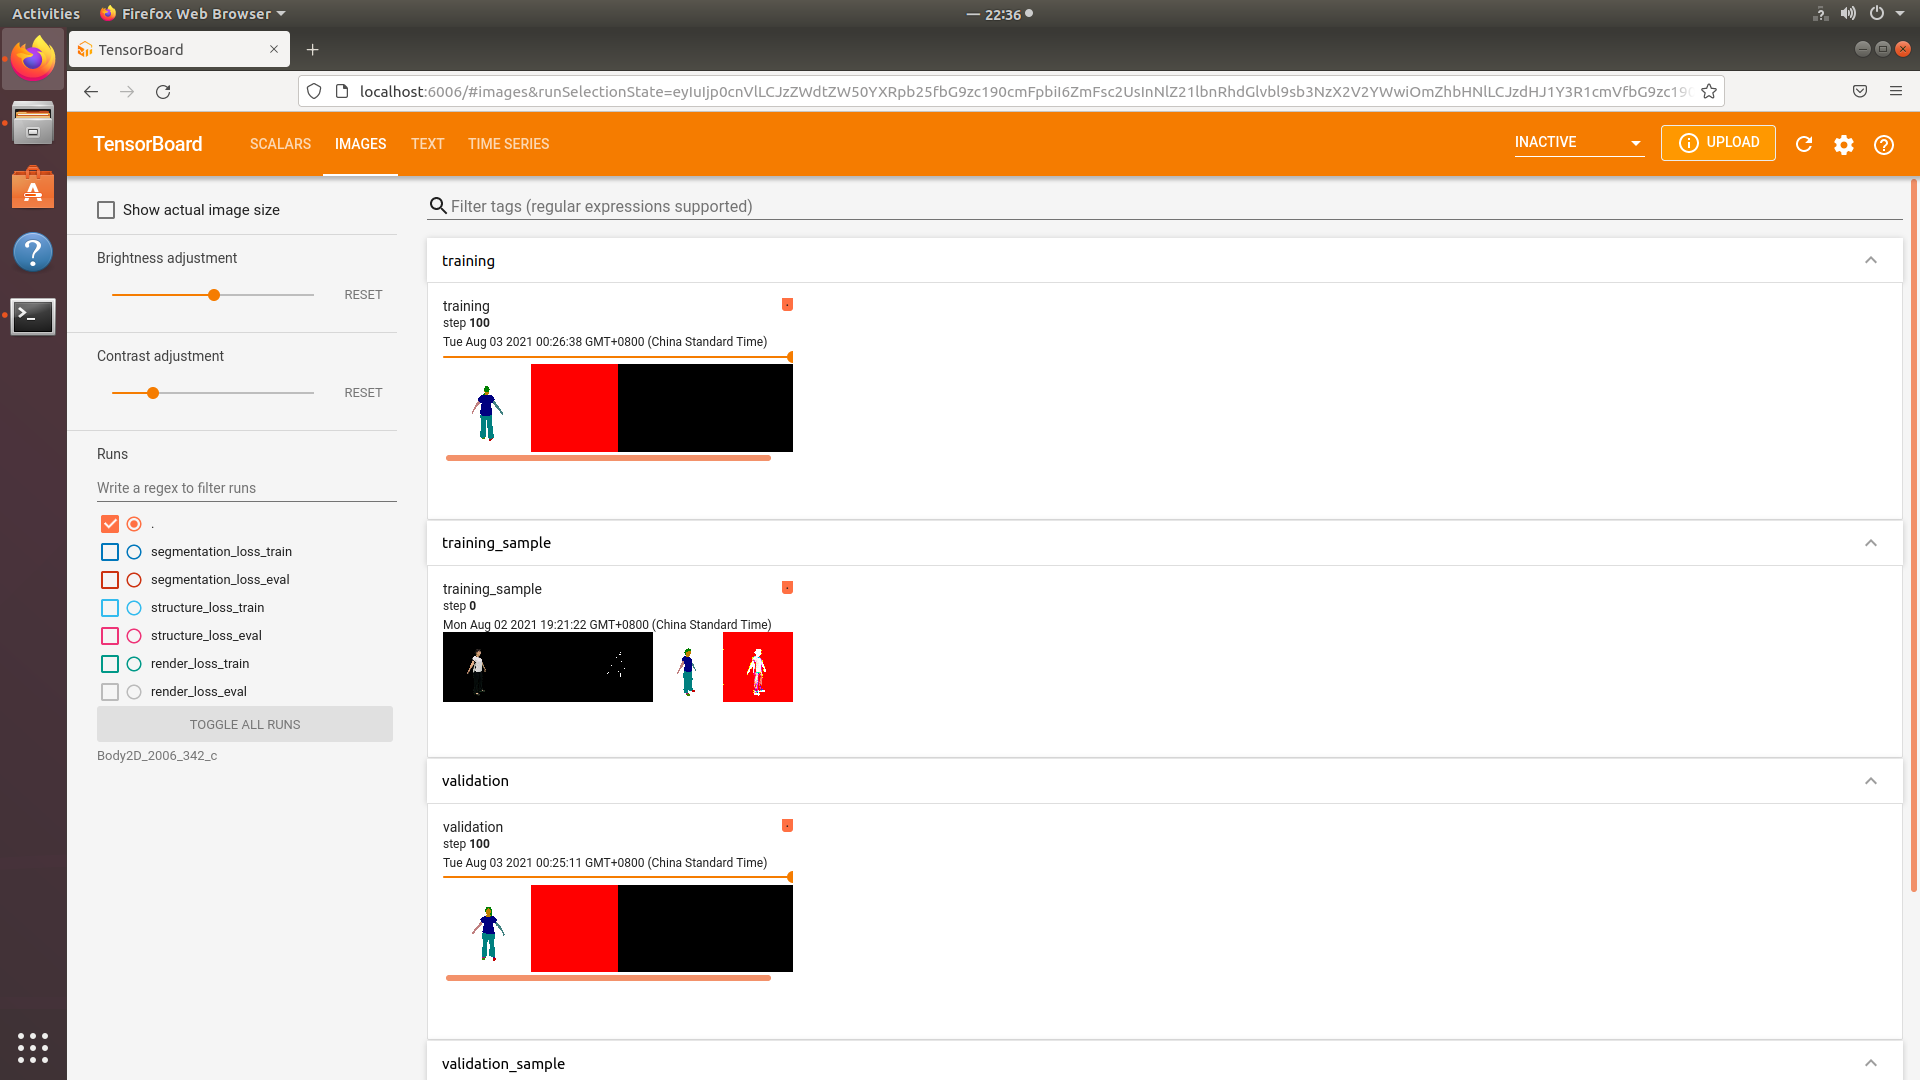
Task: Click the contrast adjustment slider handle
Action: click(153, 393)
